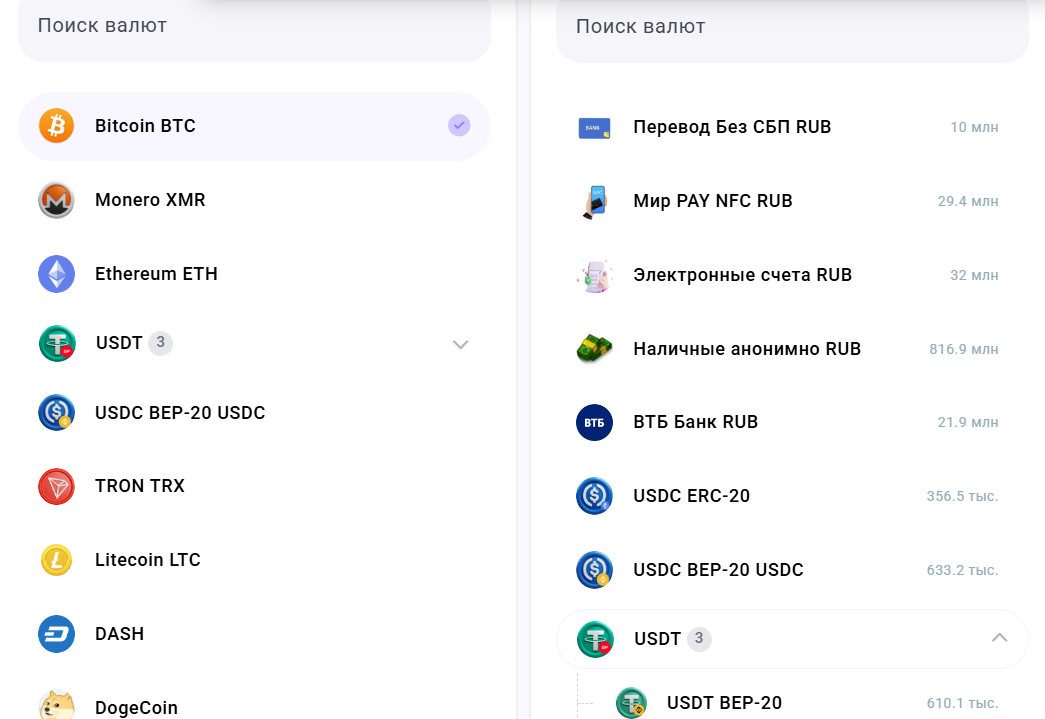Viewport: 1045px width, 719px height.
Task: Expand the USDT group in left list
Action: click(x=461, y=345)
